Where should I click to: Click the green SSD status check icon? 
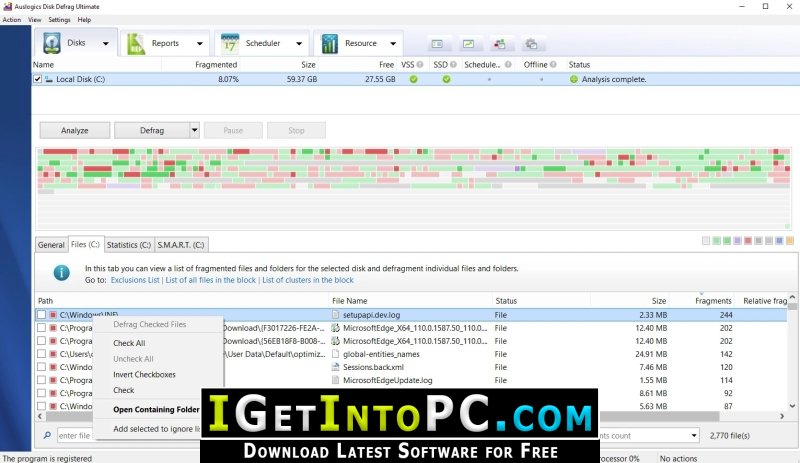click(x=446, y=79)
